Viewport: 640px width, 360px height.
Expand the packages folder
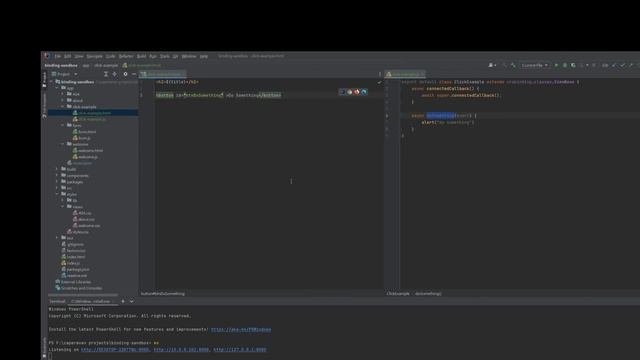click(57, 182)
